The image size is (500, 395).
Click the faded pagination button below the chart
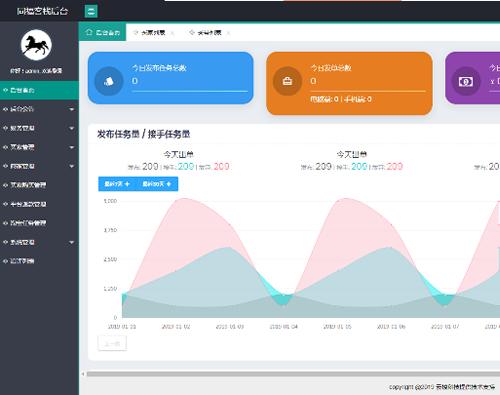click(x=112, y=343)
